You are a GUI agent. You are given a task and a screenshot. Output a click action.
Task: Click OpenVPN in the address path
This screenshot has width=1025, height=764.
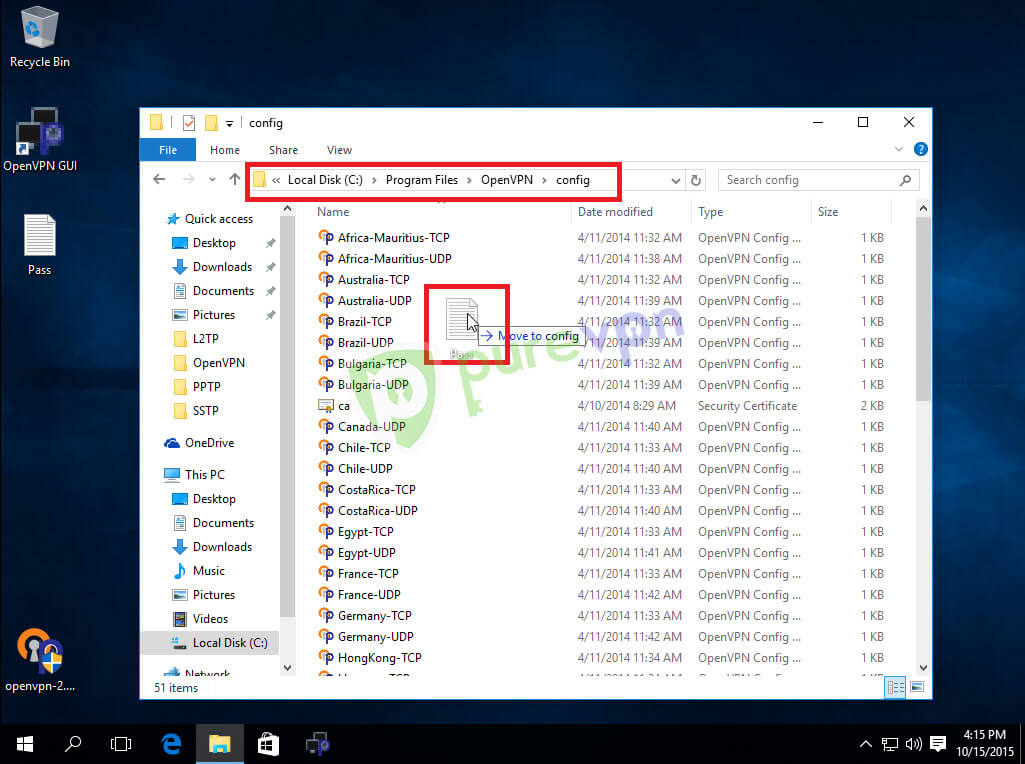(x=507, y=180)
